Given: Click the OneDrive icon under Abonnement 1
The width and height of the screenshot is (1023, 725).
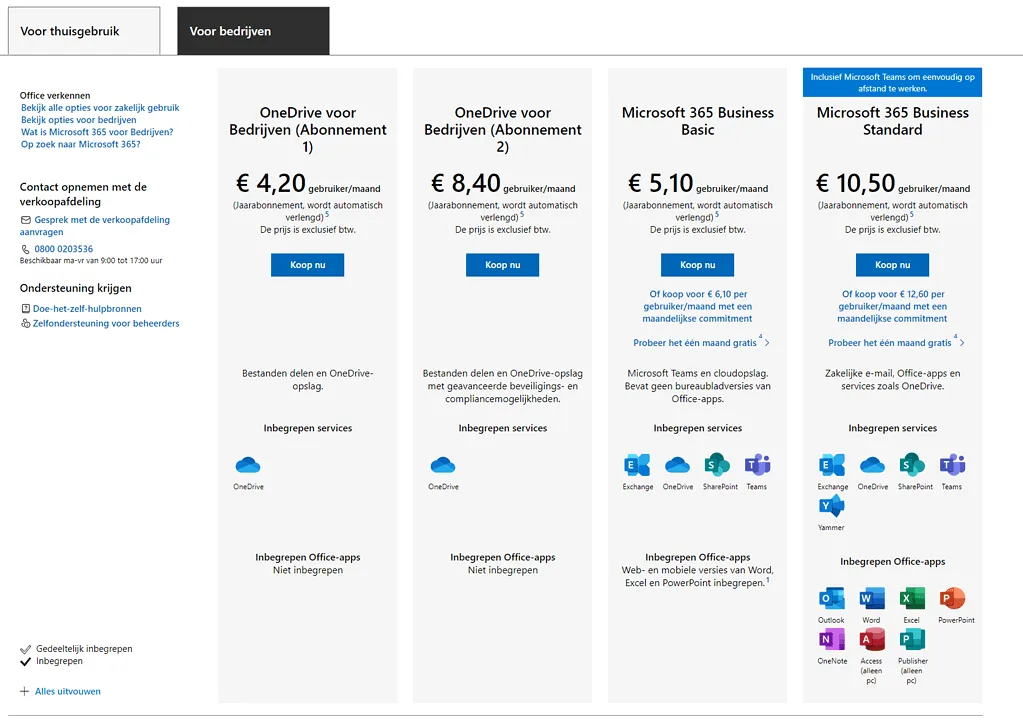Looking at the screenshot, I should (247, 467).
